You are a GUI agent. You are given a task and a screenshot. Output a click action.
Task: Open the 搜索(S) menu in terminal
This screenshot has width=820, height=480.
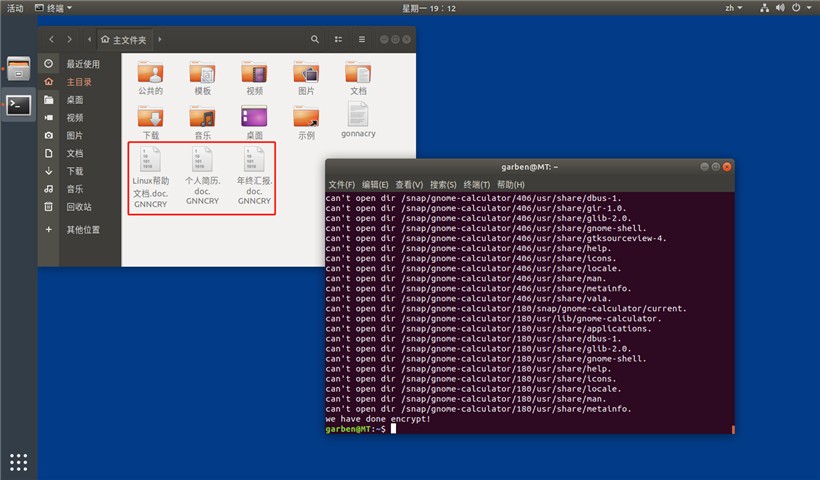pyautogui.click(x=443, y=185)
